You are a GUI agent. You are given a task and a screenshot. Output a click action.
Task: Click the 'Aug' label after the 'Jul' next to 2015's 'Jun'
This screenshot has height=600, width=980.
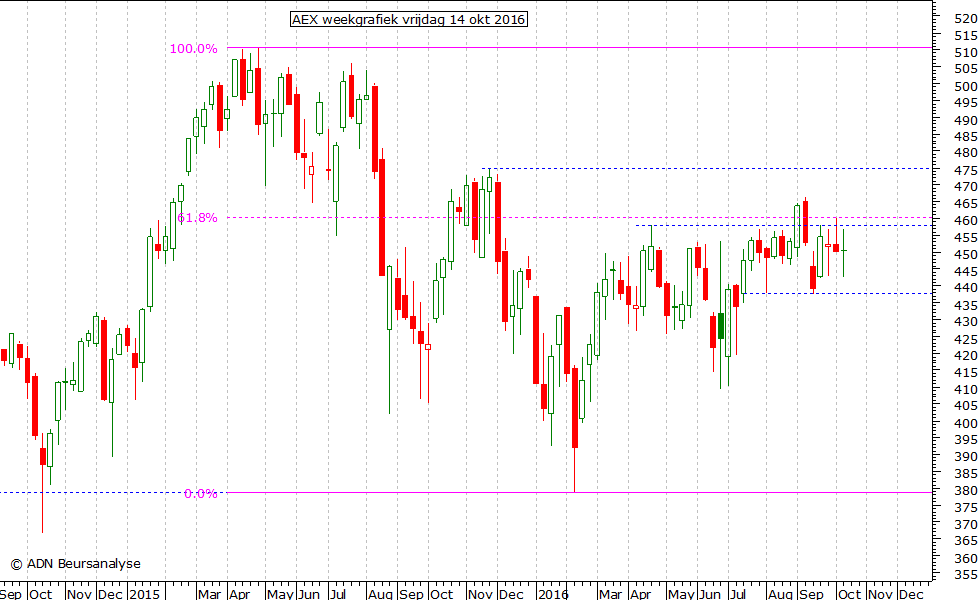point(380,593)
